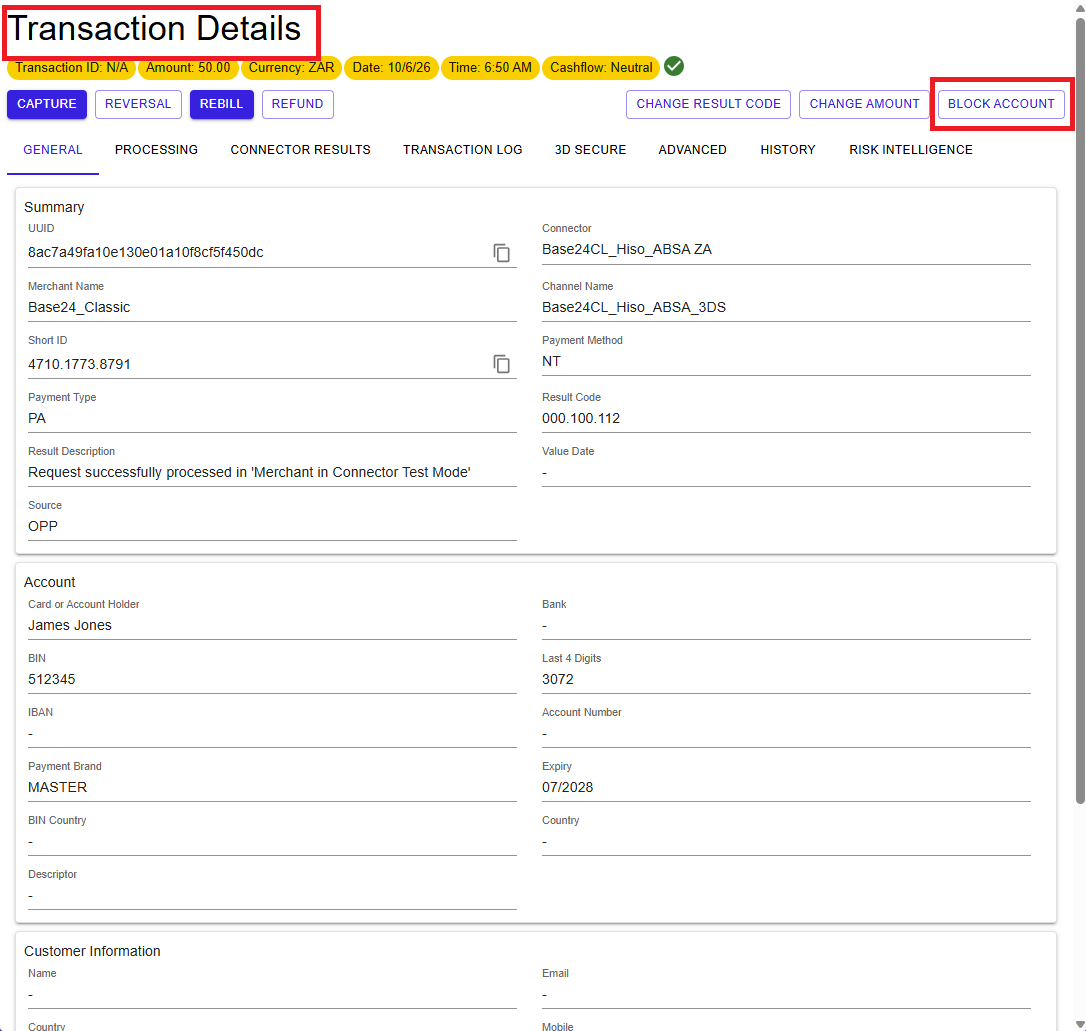Click the Currency: ZAR chip

pyautogui.click(x=292, y=67)
